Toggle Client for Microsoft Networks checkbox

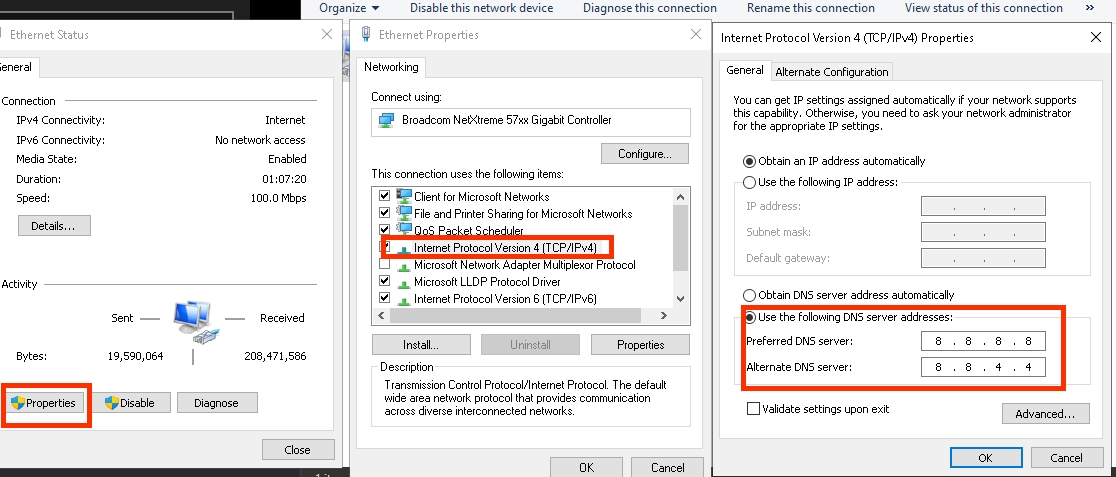pyautogui.click(x=385, y=195)
